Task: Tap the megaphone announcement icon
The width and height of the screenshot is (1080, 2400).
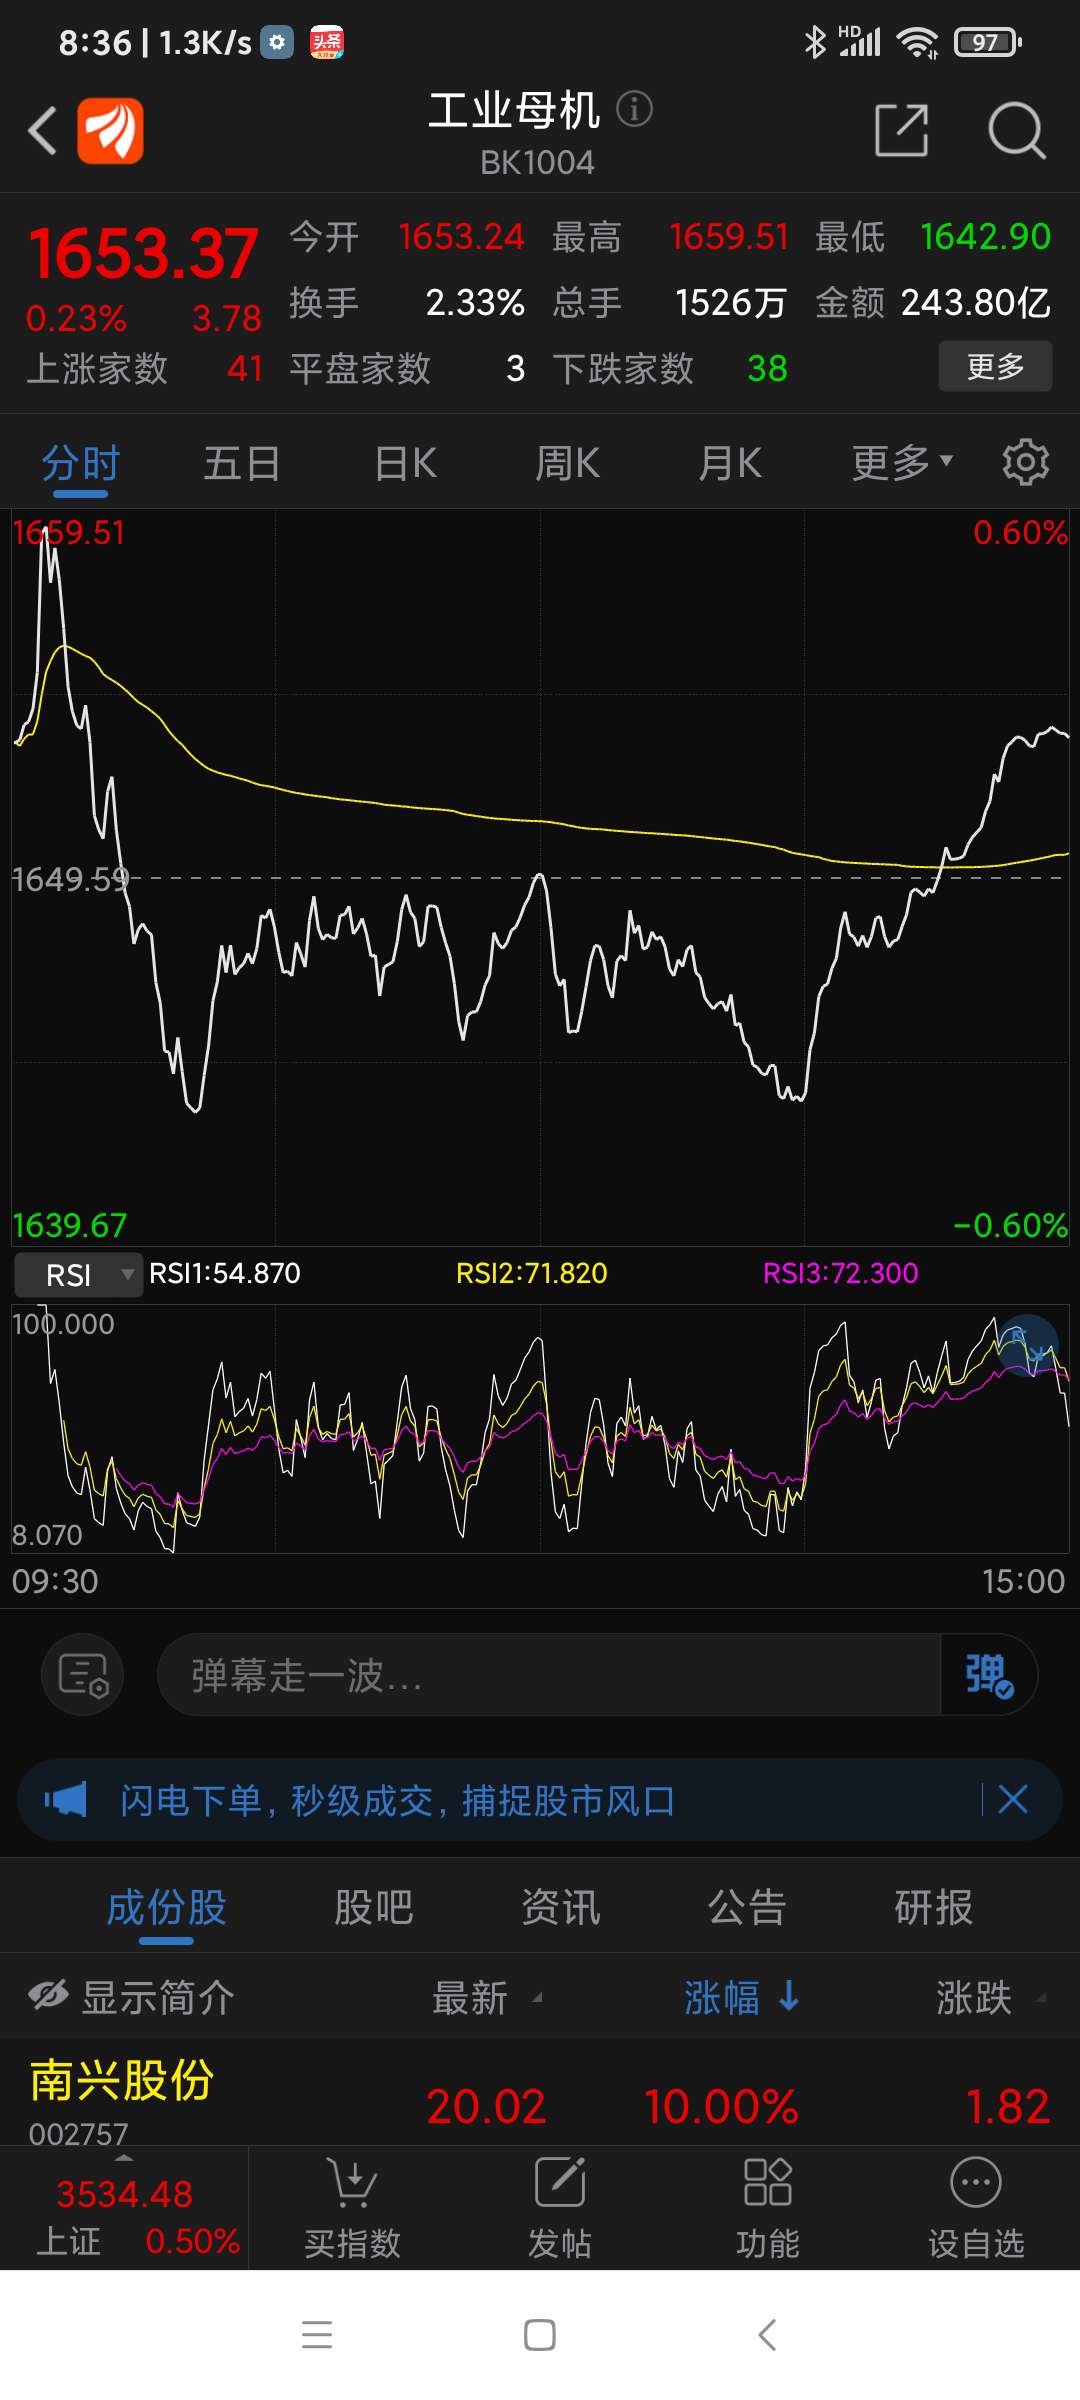Action: pyautogui.click(x=66, y=1799)
